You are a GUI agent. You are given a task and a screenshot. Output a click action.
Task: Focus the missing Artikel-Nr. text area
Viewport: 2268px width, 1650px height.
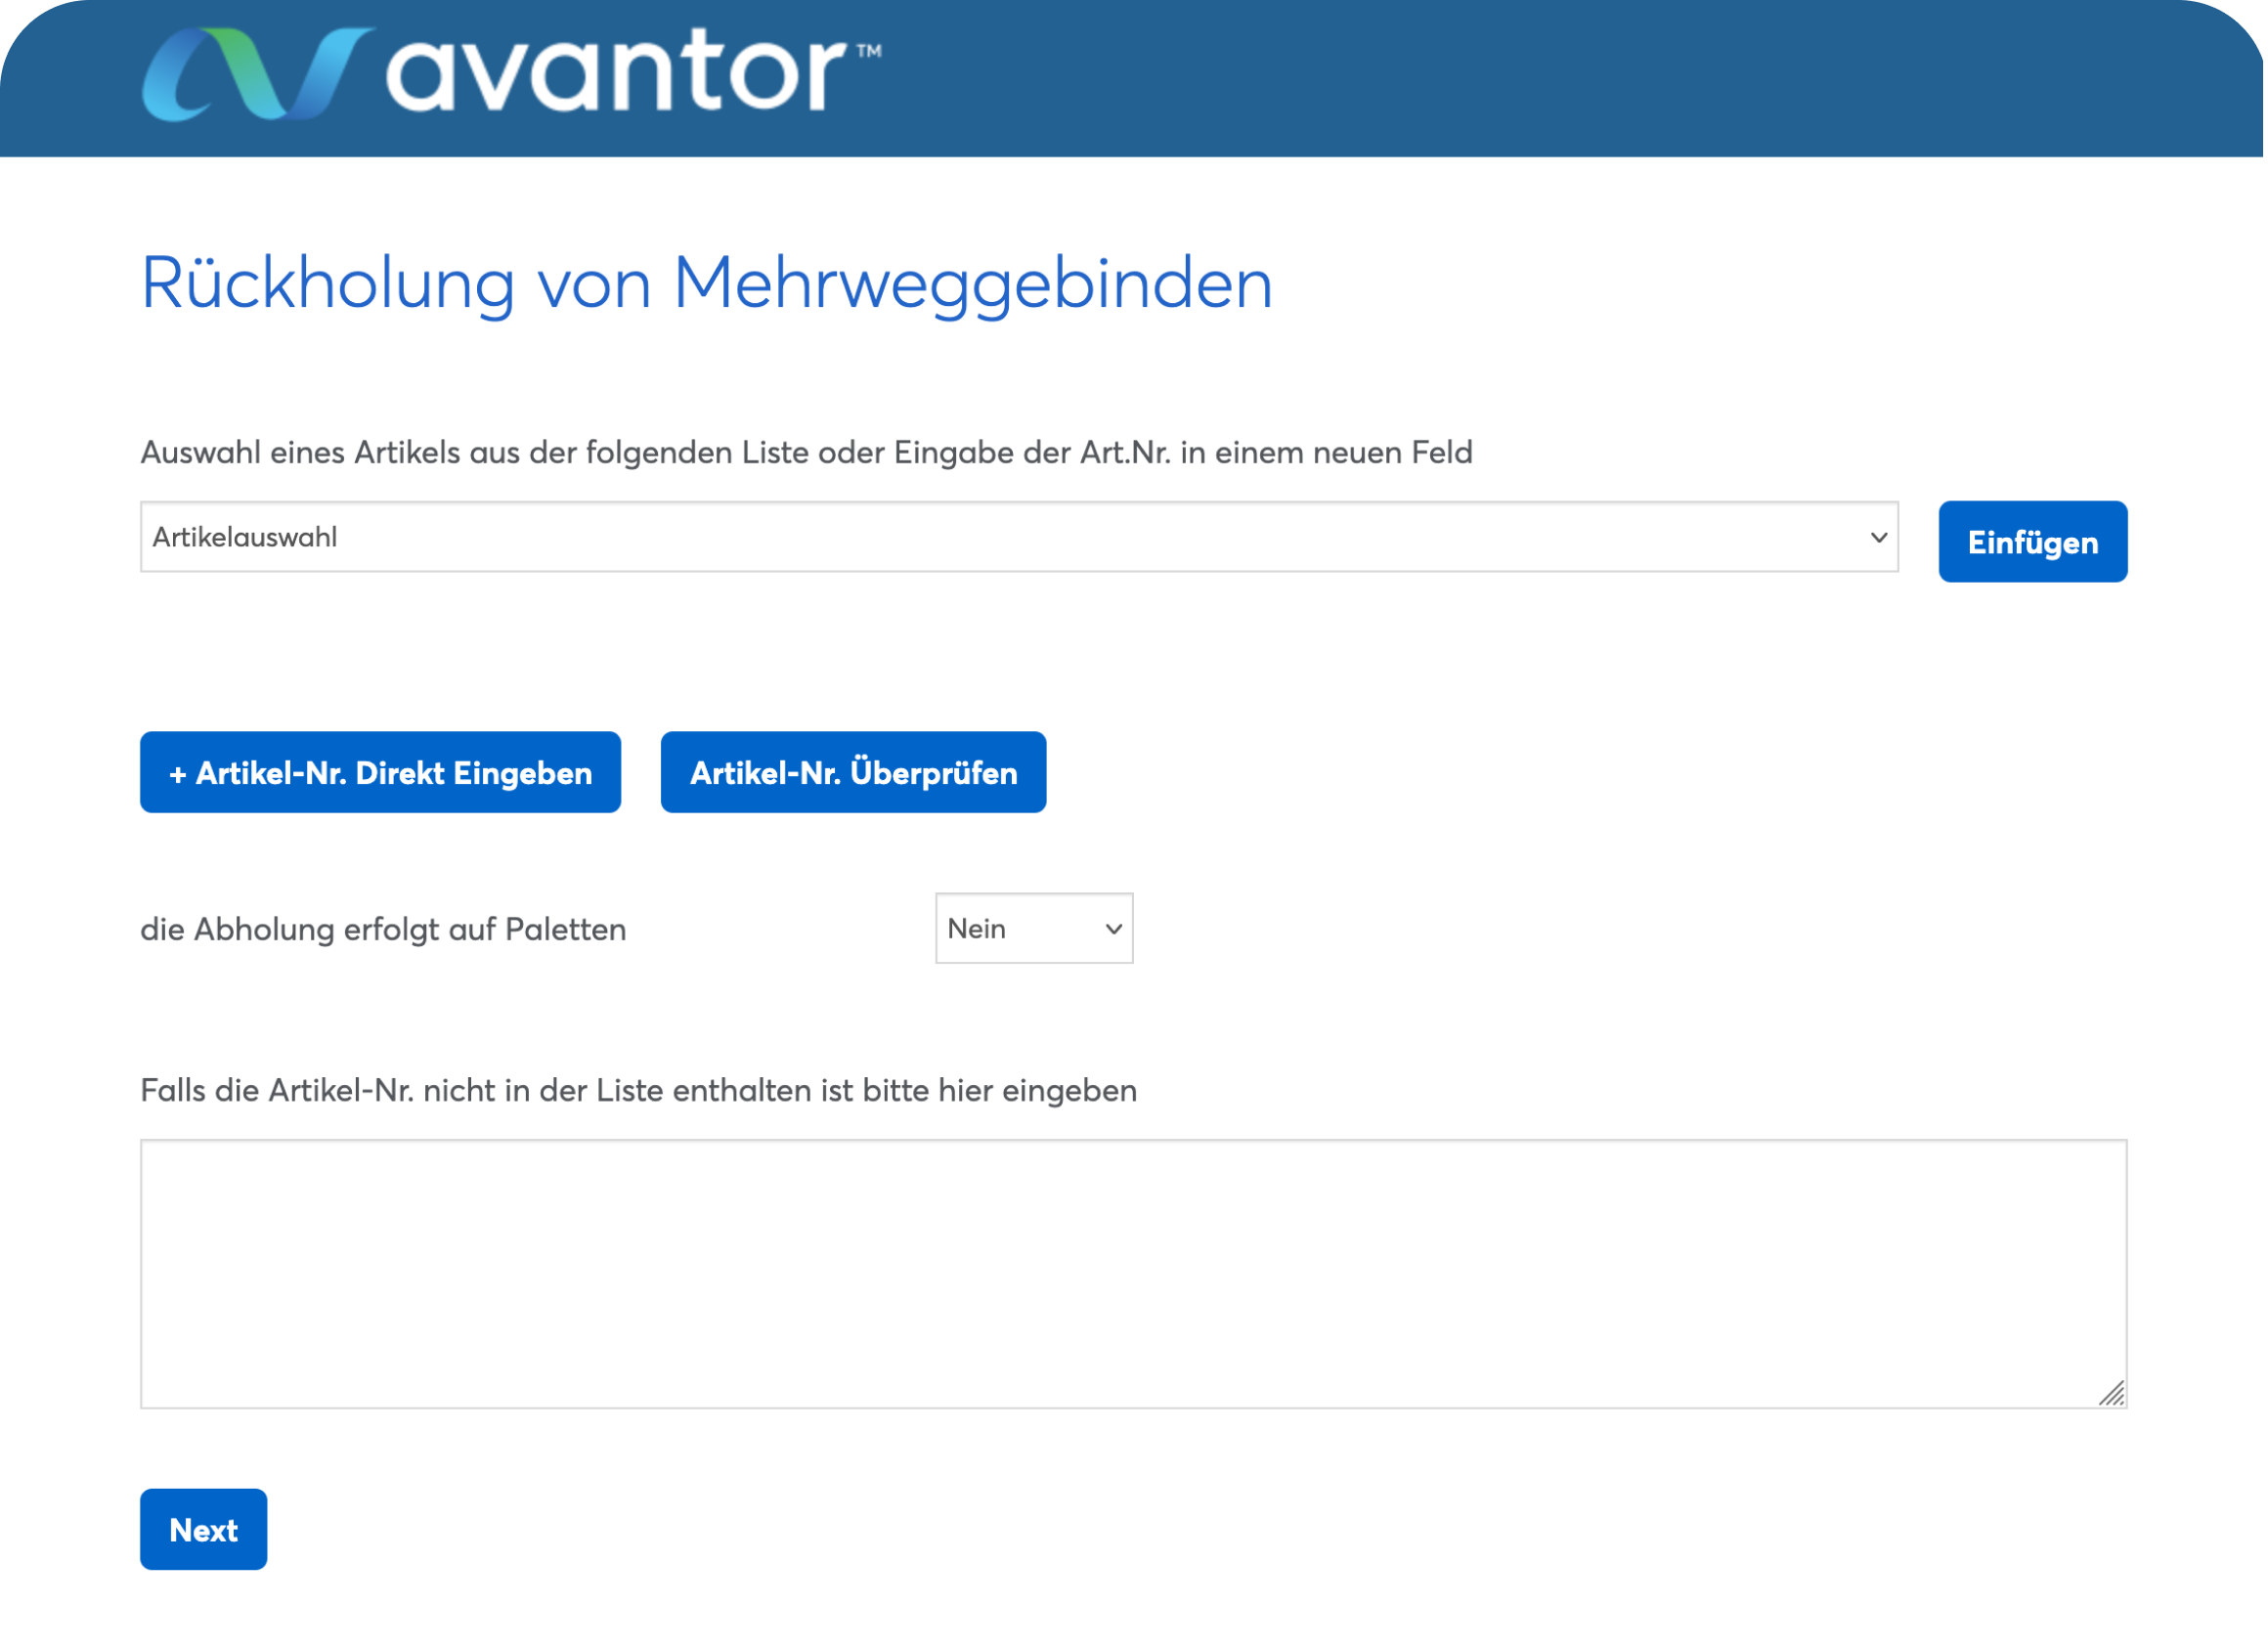click(1132, 1273)
